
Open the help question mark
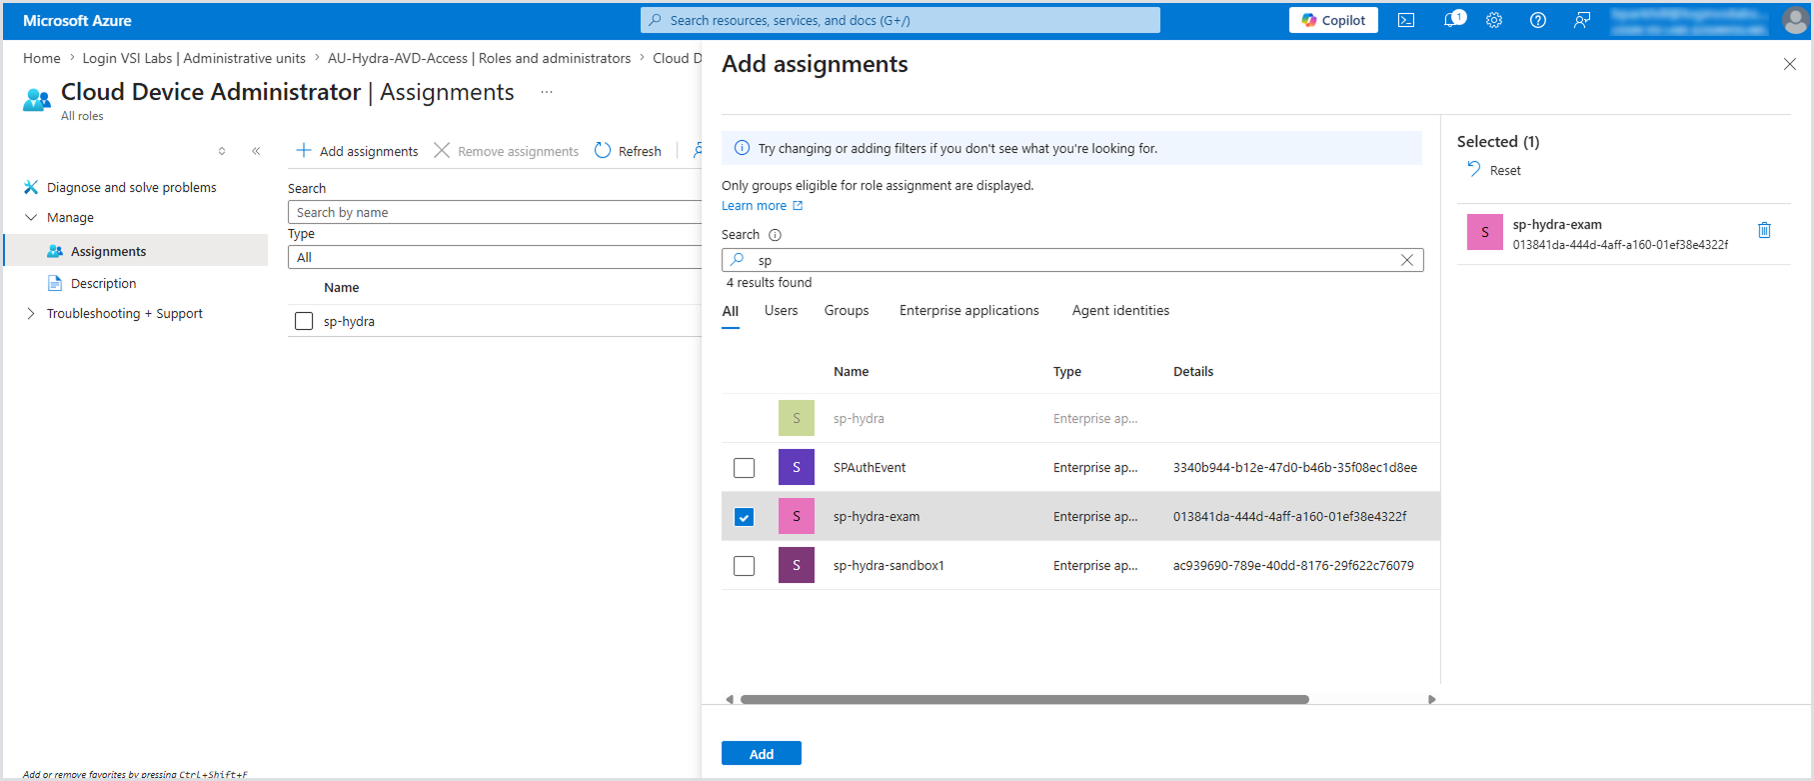[1538, 20]
